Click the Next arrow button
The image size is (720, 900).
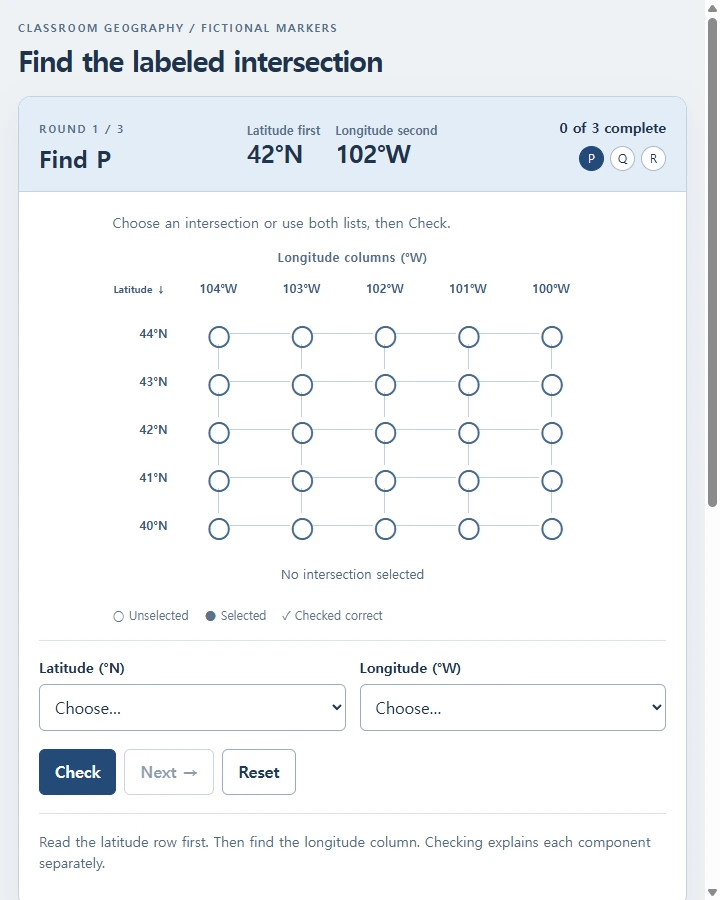click(x=169, y=772)
